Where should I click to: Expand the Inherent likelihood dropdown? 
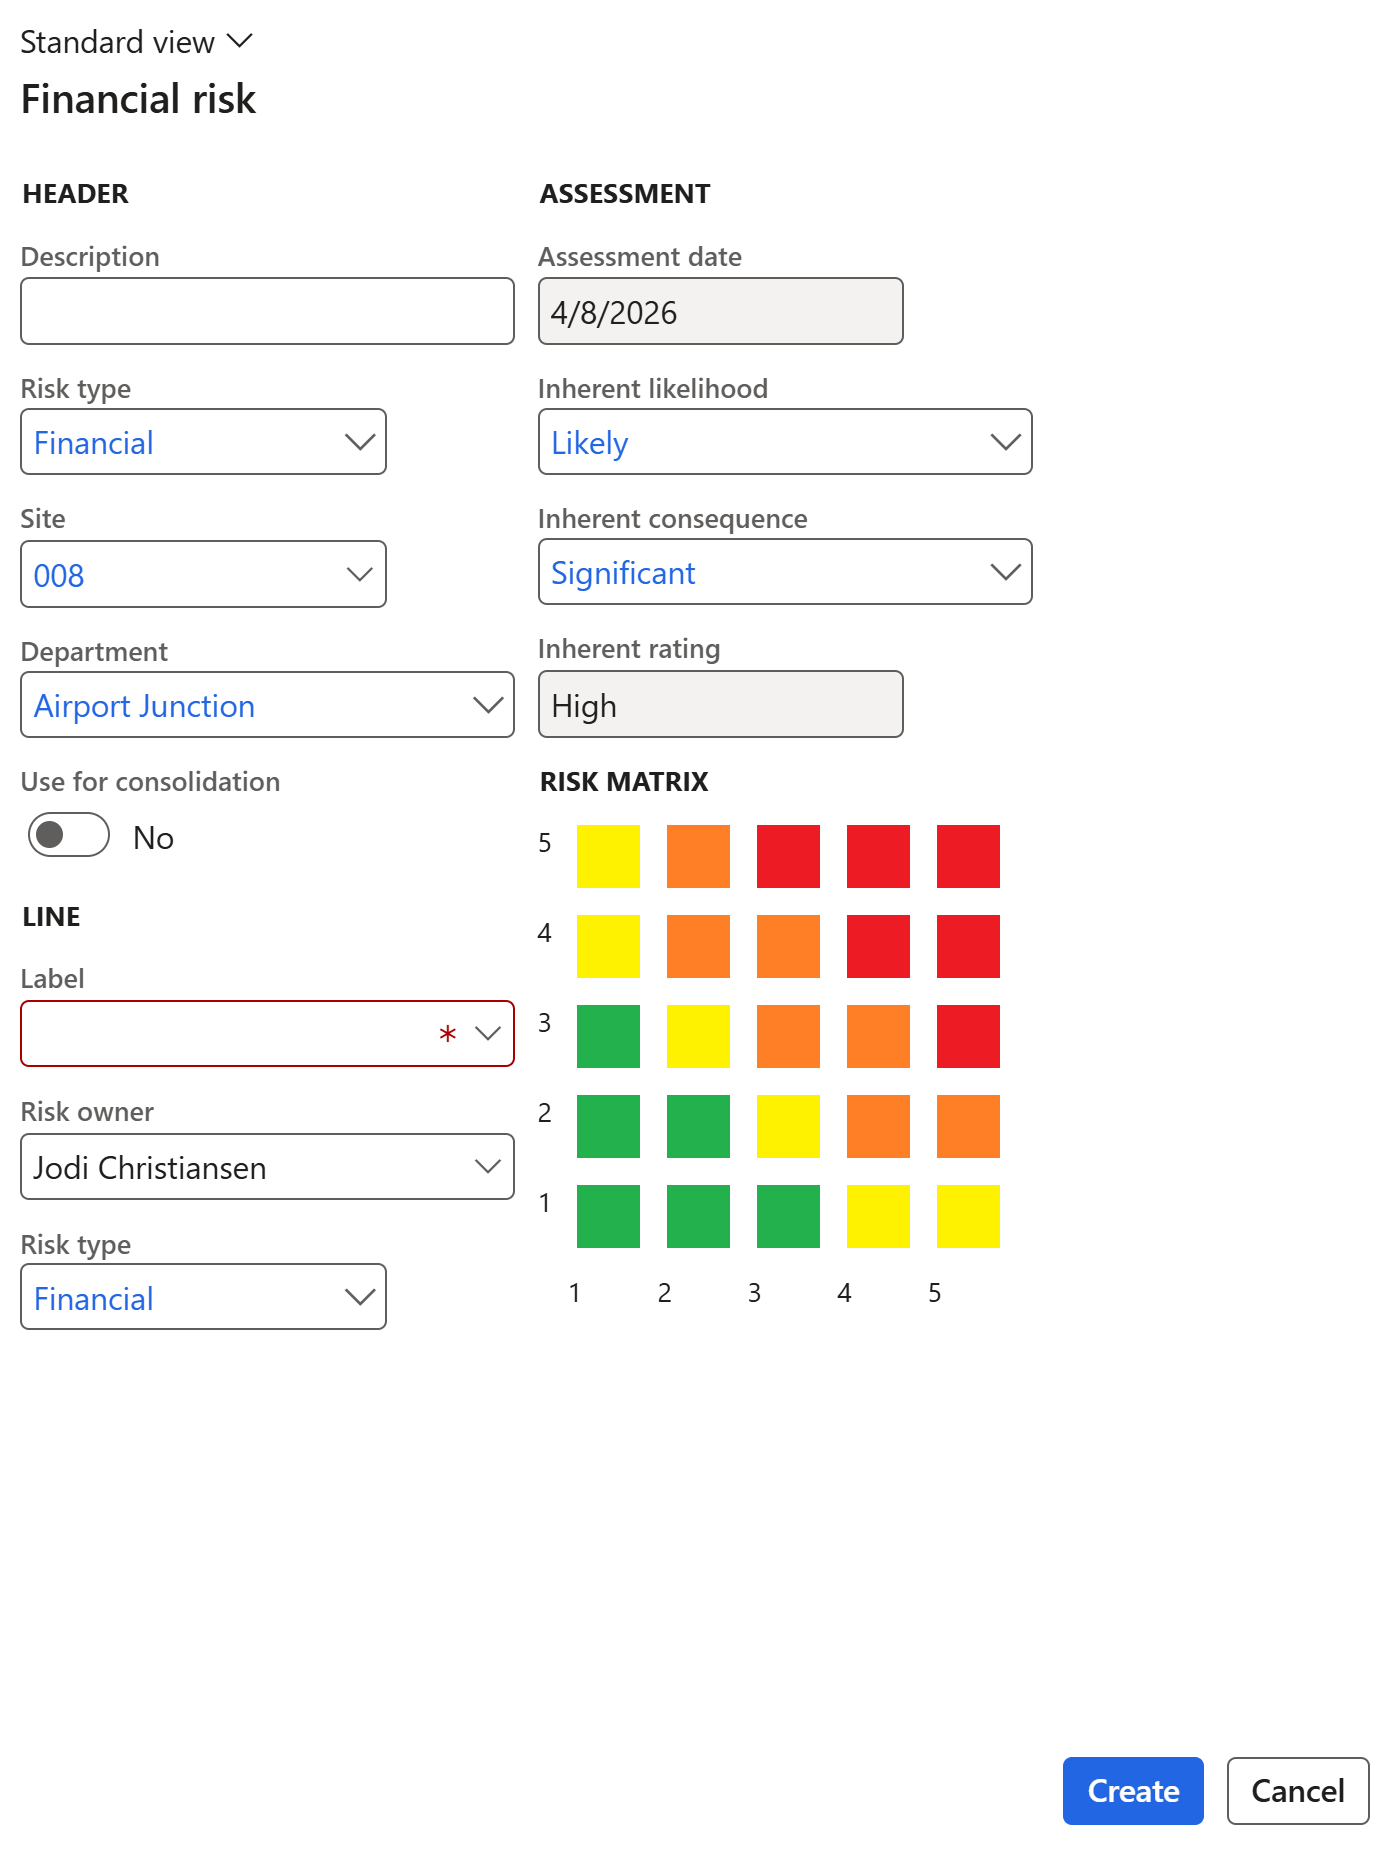[x=1004, y=442]
